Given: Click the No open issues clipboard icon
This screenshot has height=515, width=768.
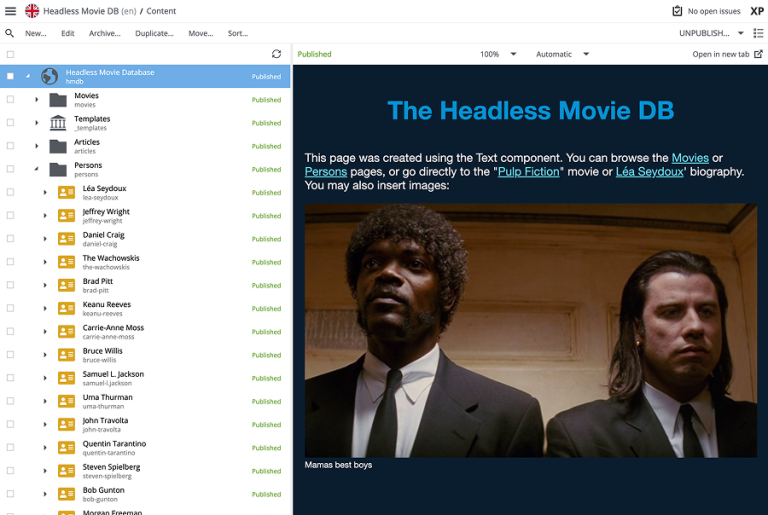Looking at the screenshot, I should (x=677, y=11).
